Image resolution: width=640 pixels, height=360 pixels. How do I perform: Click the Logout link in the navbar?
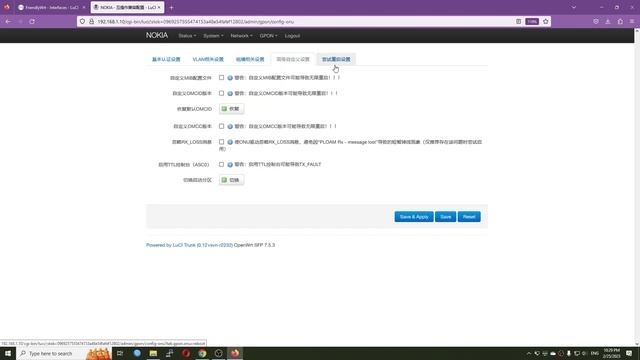[292, 36]
